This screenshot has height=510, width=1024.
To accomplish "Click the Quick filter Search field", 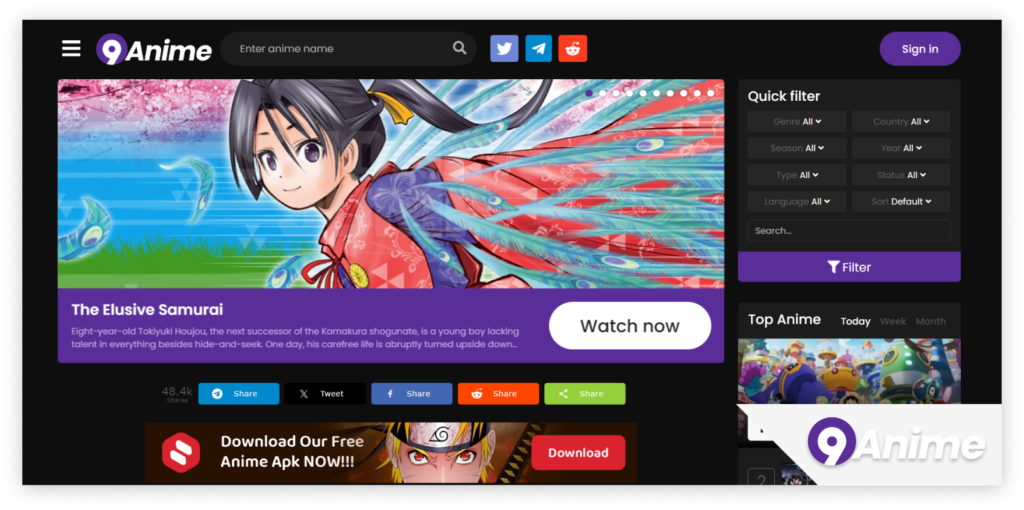I will (849, 231).
